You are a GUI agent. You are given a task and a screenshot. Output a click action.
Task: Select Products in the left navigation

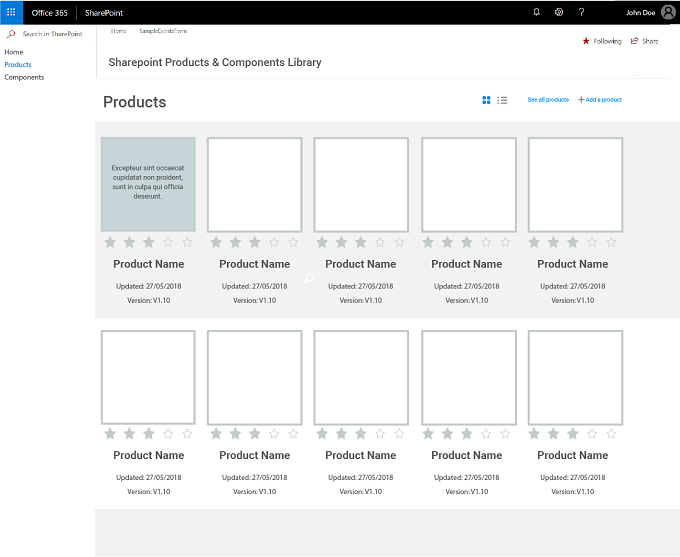click(18, 65)
